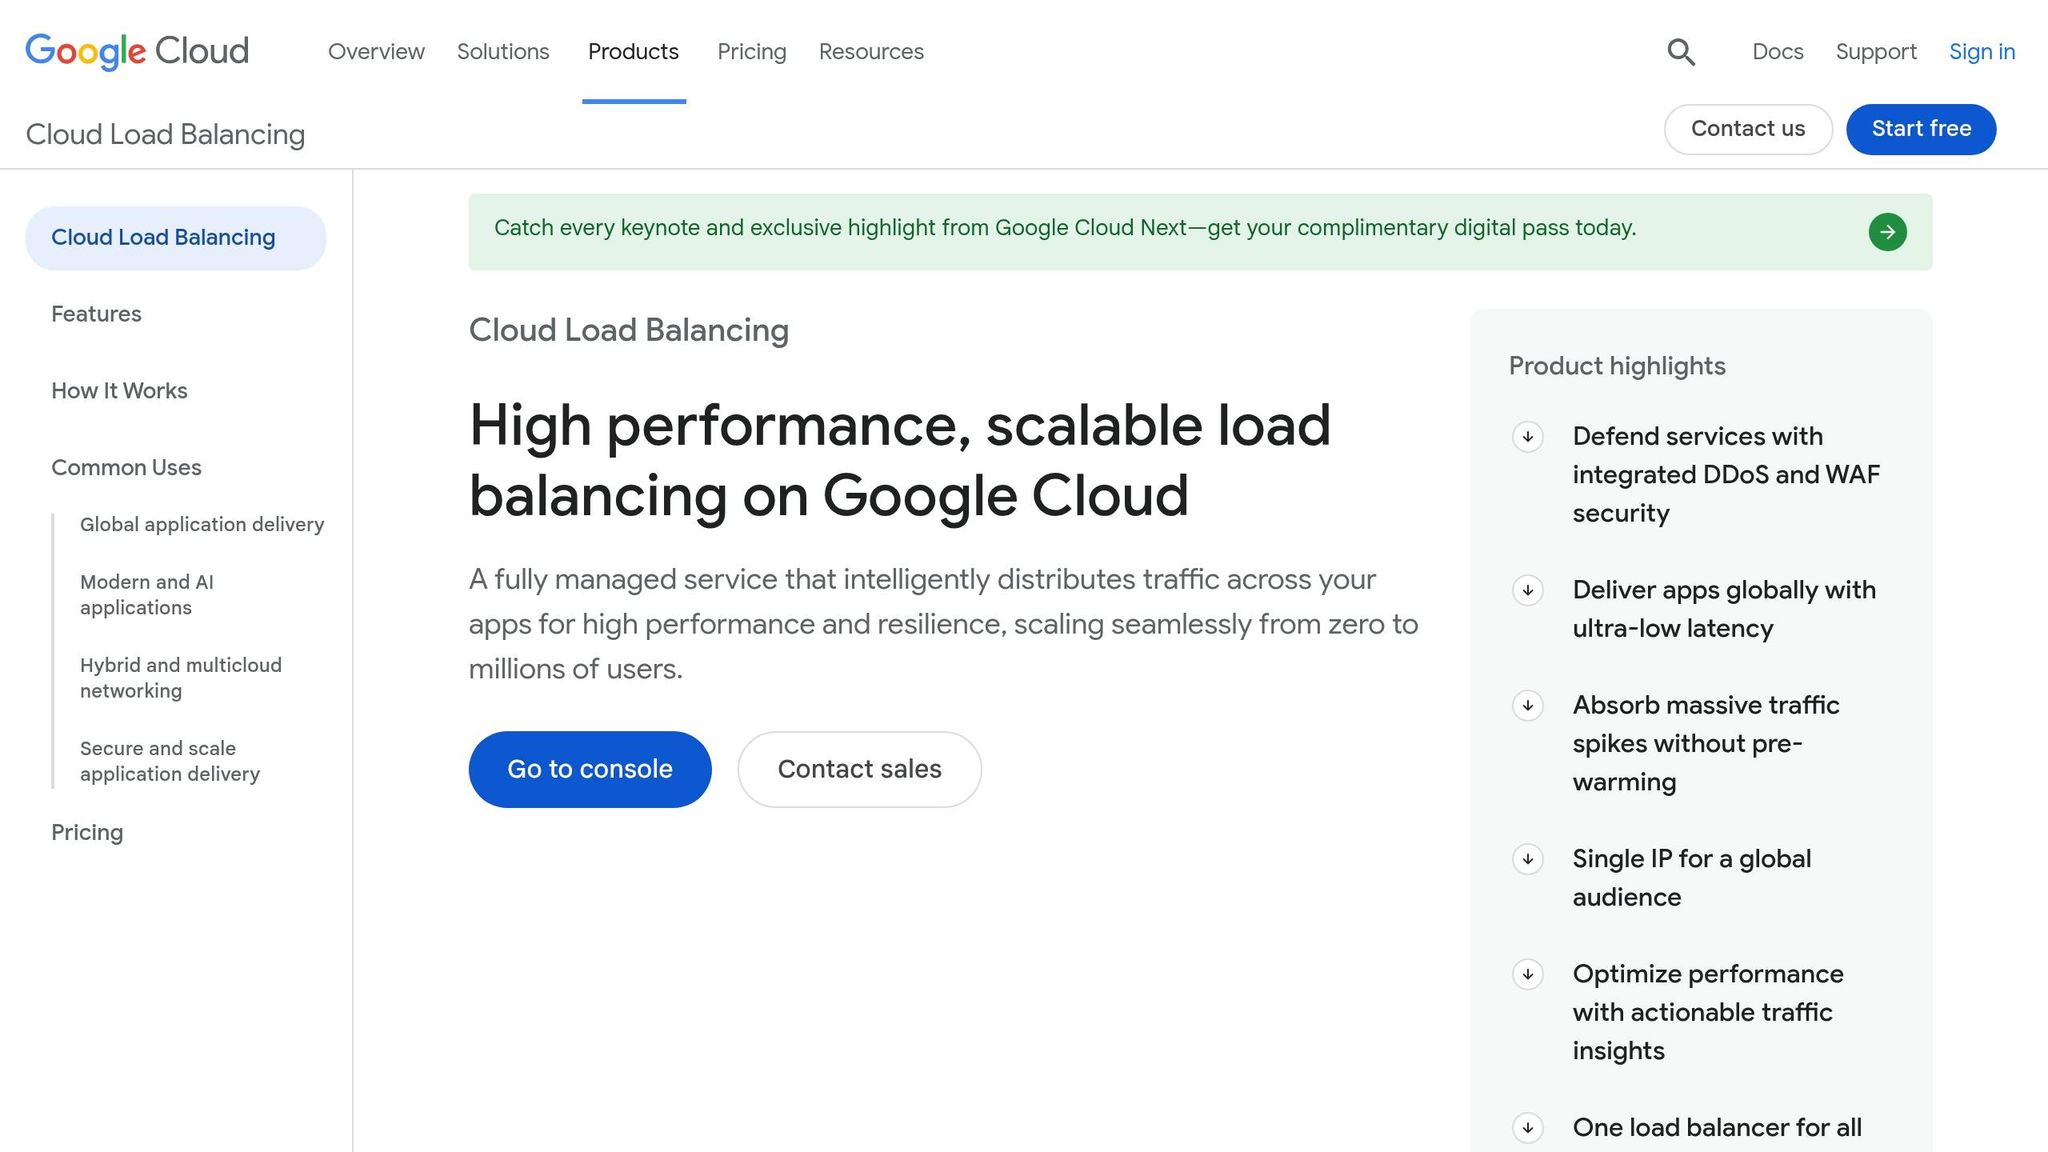Screen dimensions: 2048x1152
Task: Open the Solutions menu
Action: click(x=503, y=51)
